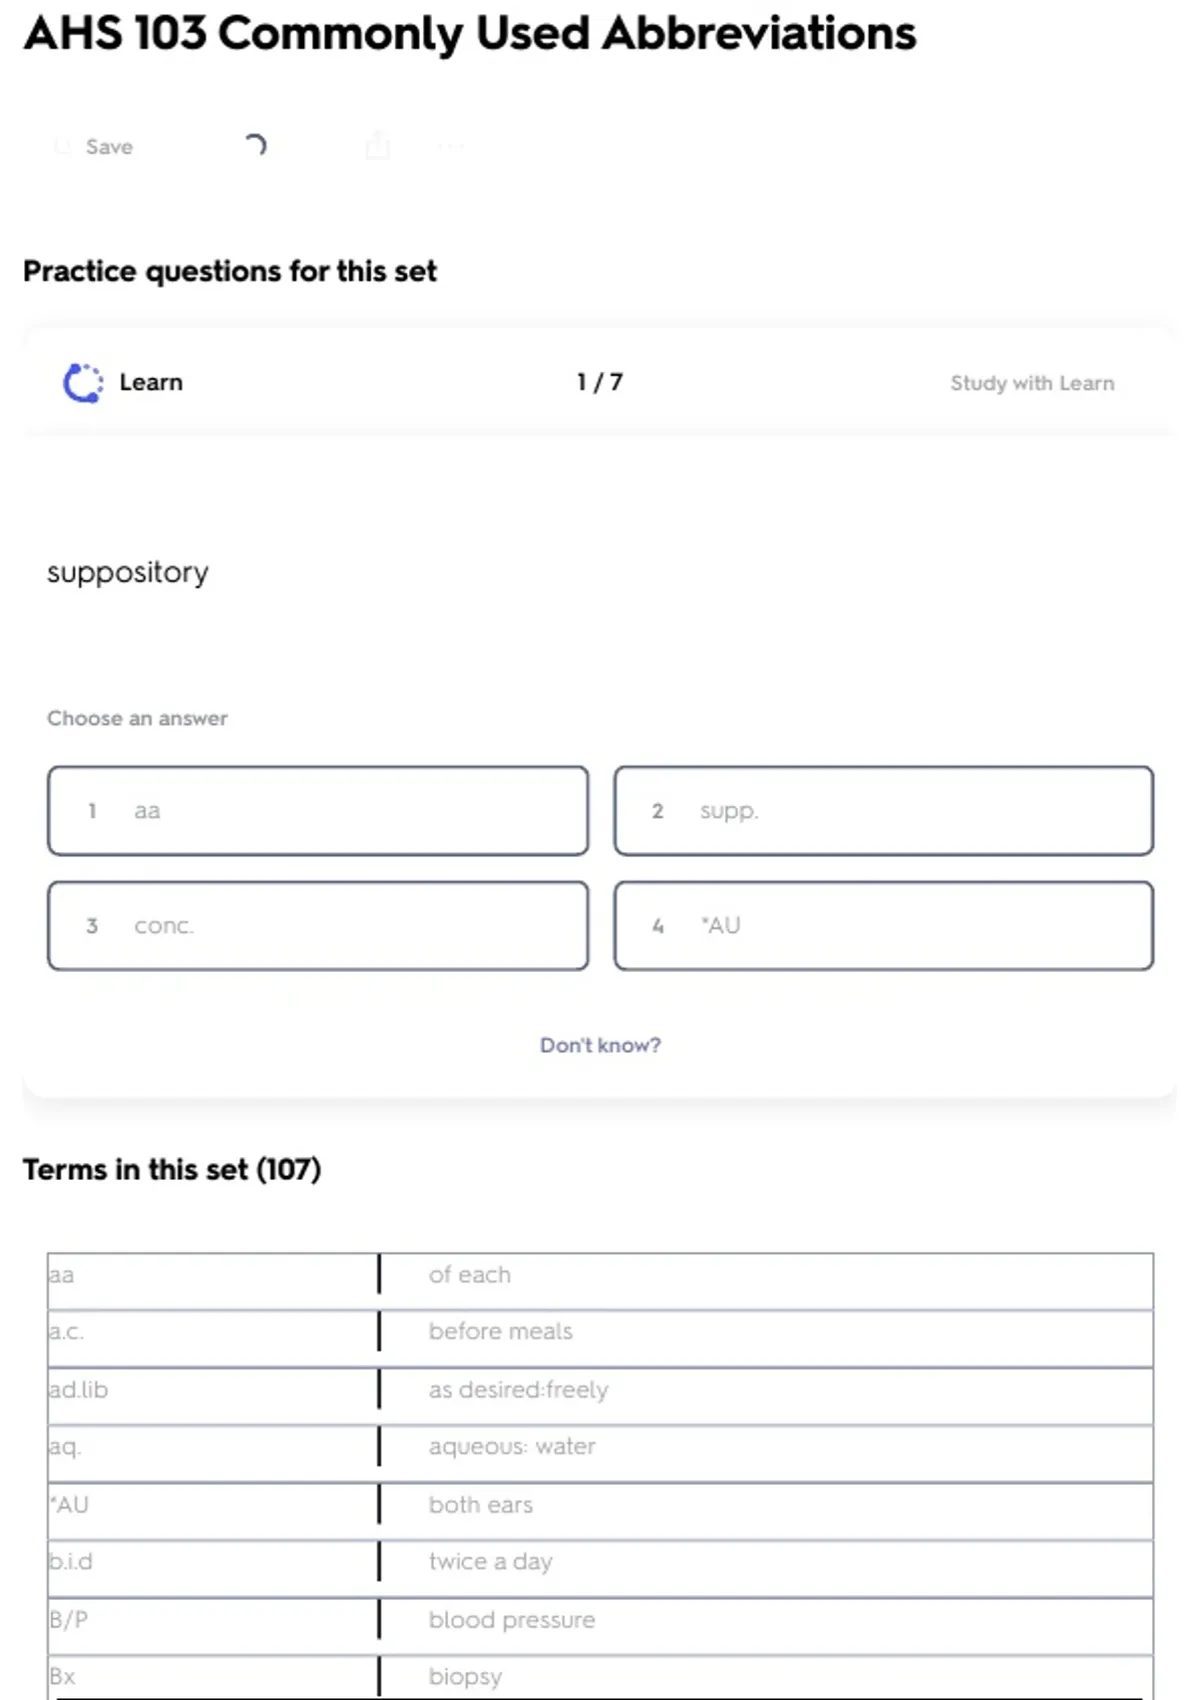Choose answer option 2 'supp.'
This screenshot has width=1200, height=1700.
point(883,811)
